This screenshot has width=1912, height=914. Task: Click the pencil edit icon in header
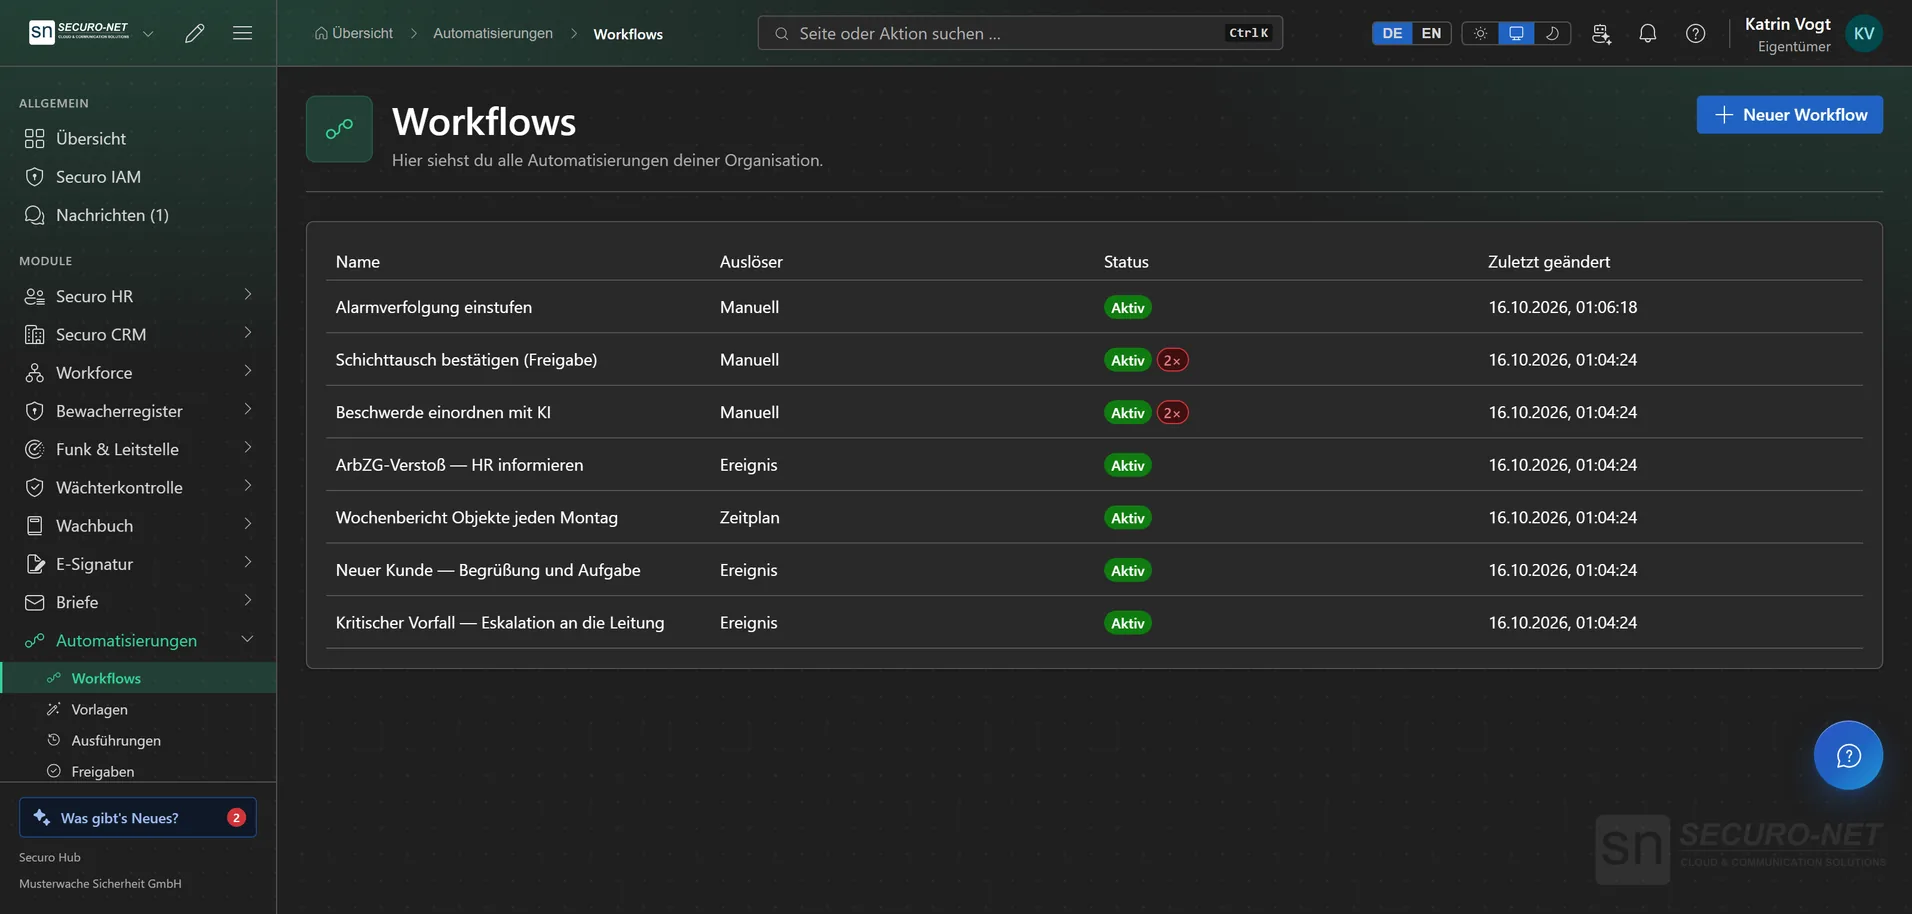tap(195, 33)
